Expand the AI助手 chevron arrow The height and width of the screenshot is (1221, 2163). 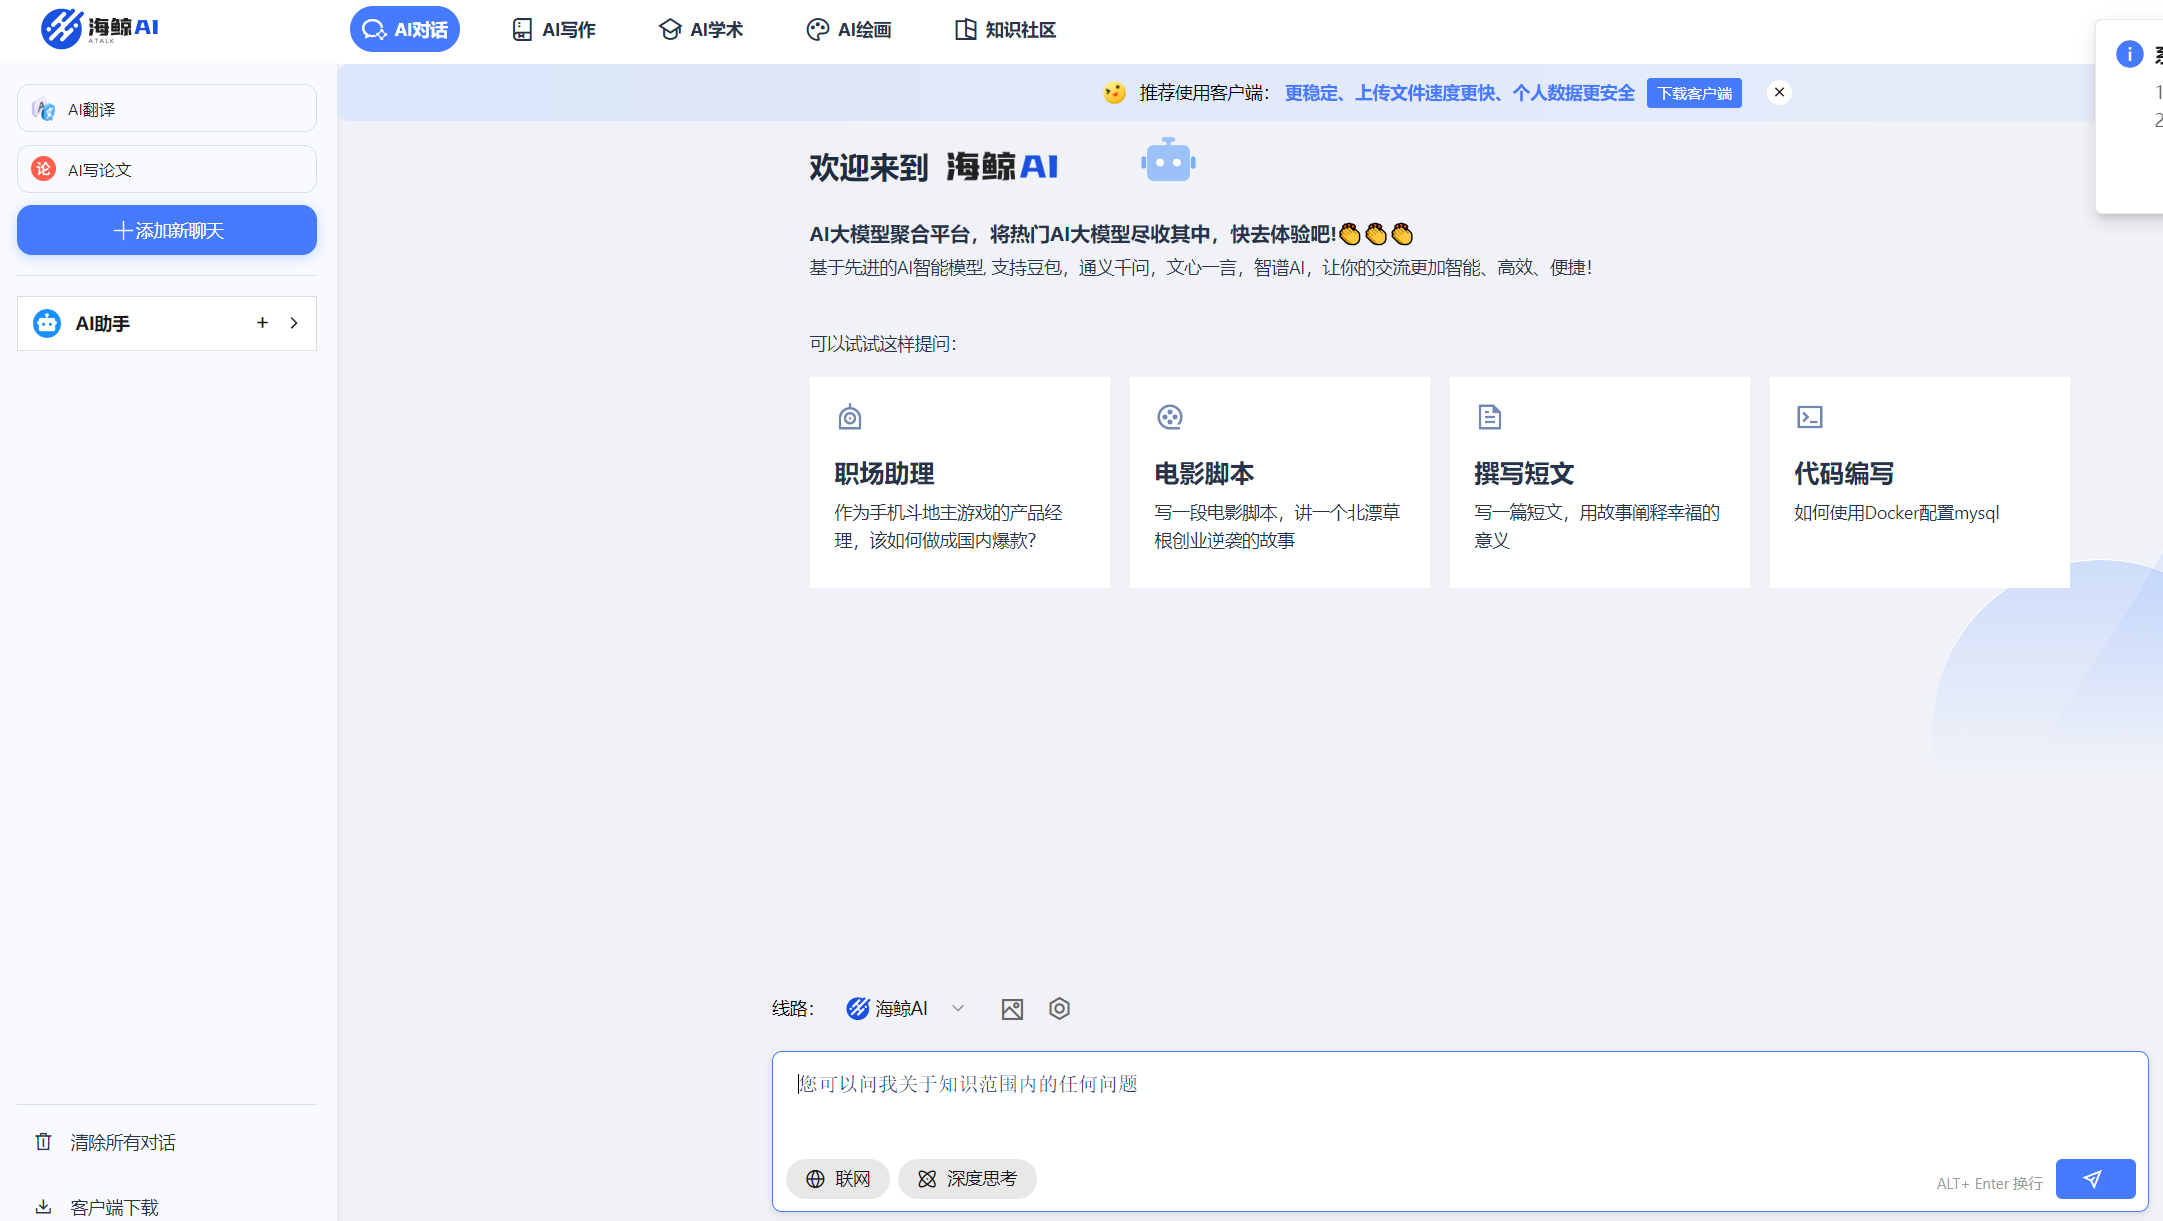294,323
